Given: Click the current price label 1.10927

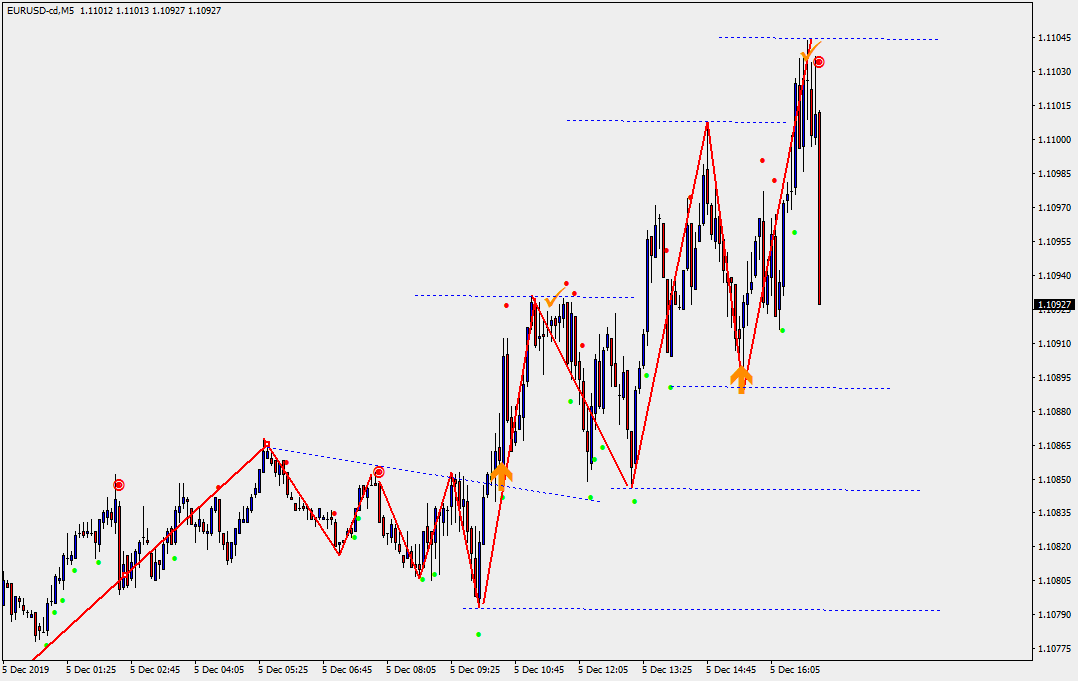Looking at the screenshot, I should tap(1055, 304).
